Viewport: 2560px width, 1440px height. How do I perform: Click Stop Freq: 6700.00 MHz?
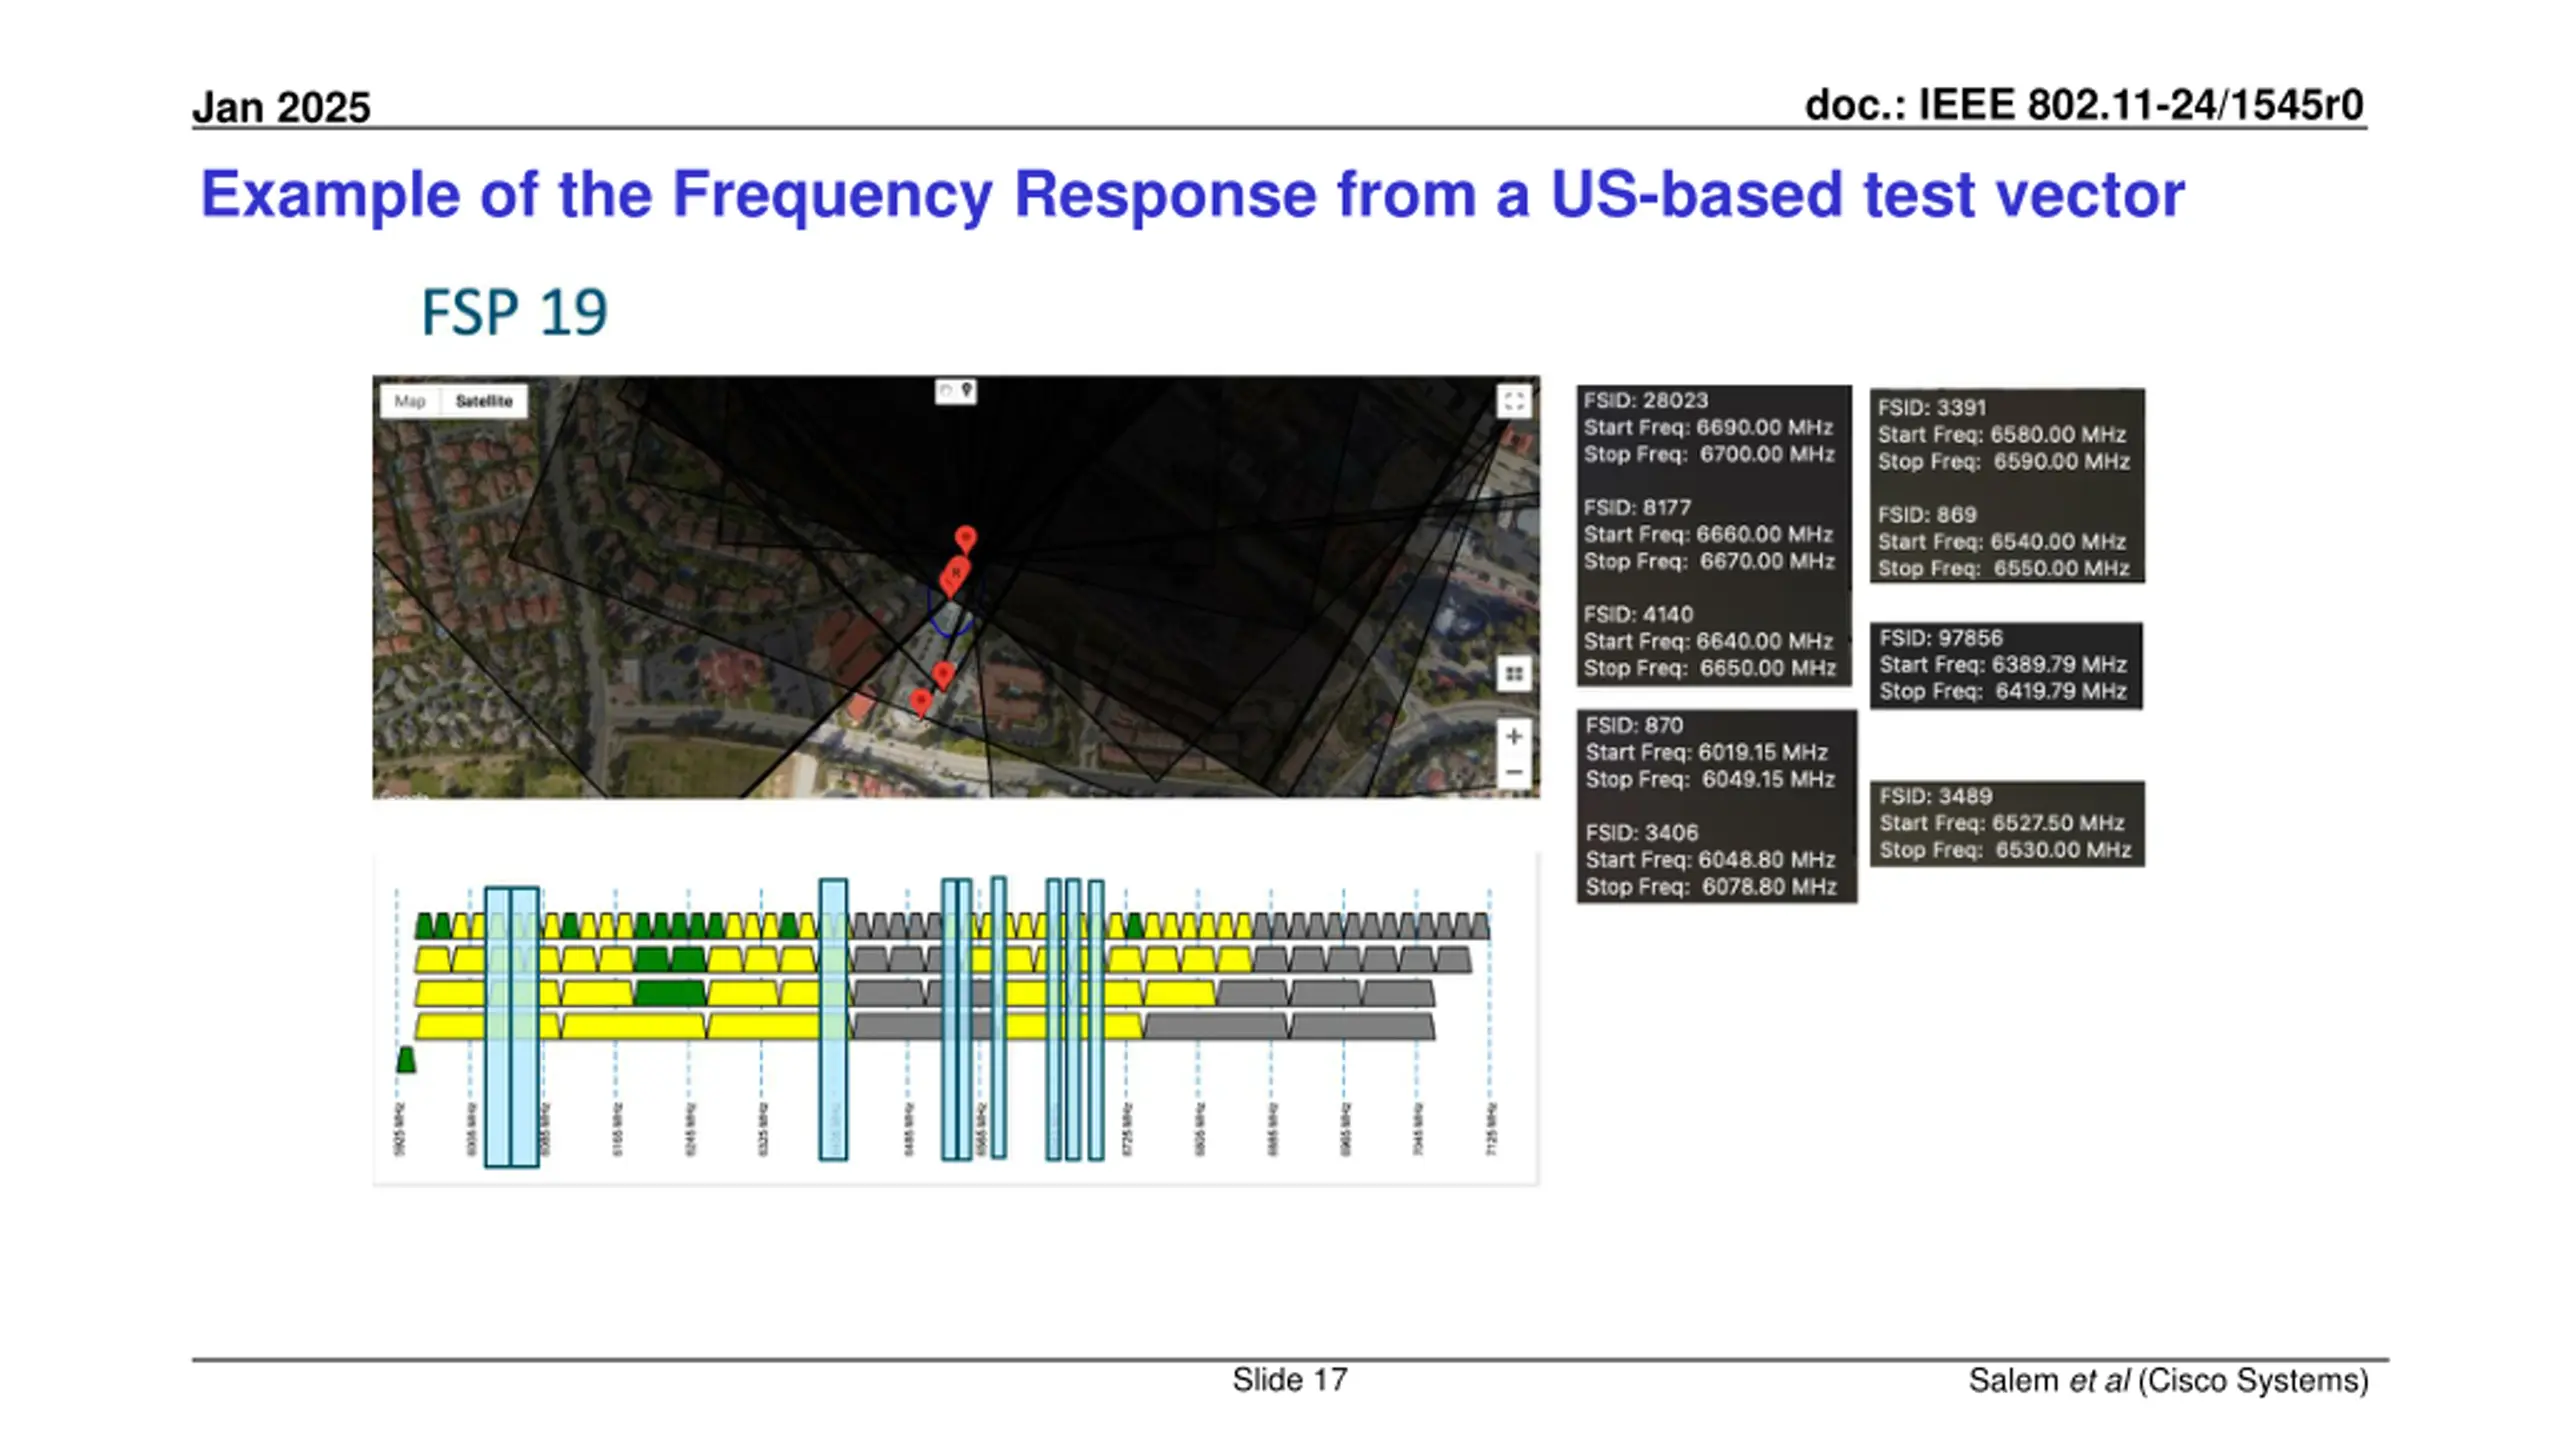coord(1709,455)
